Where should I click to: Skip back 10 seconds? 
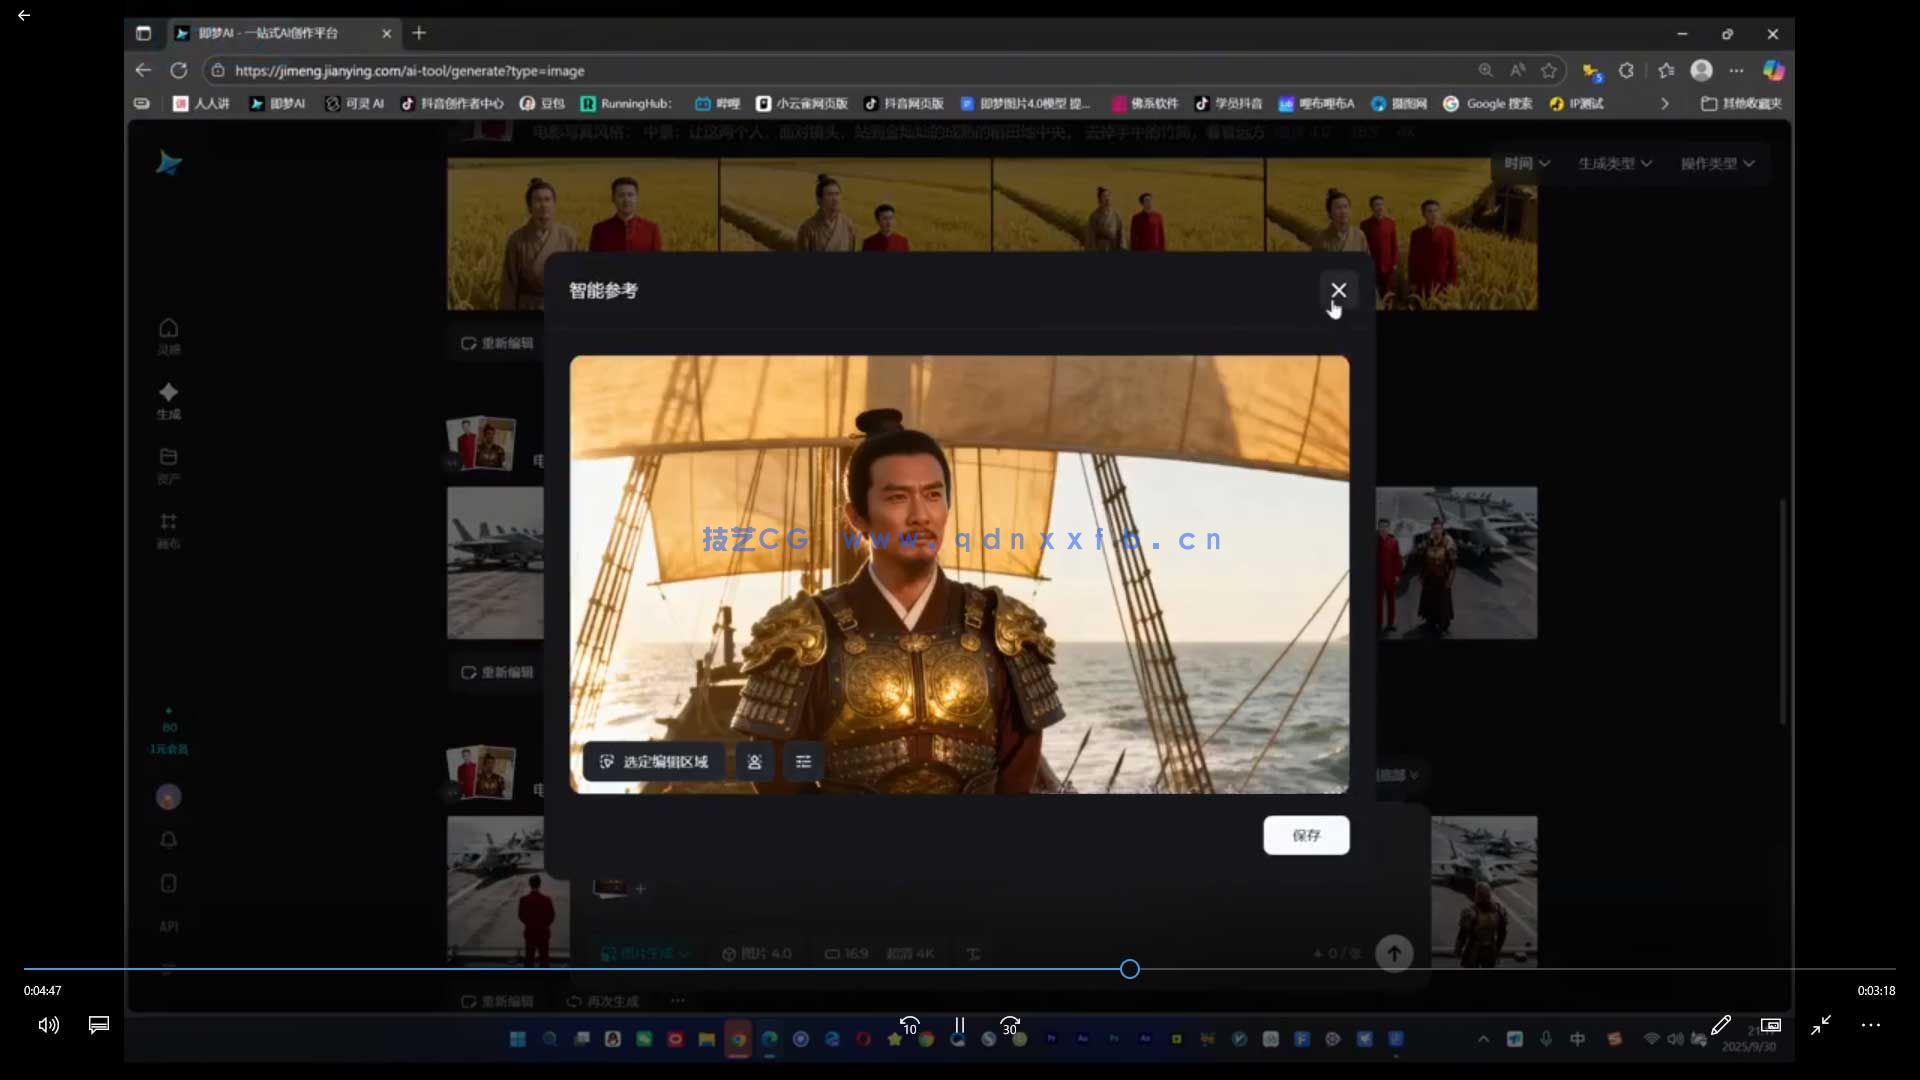(x=909, y=1025)
